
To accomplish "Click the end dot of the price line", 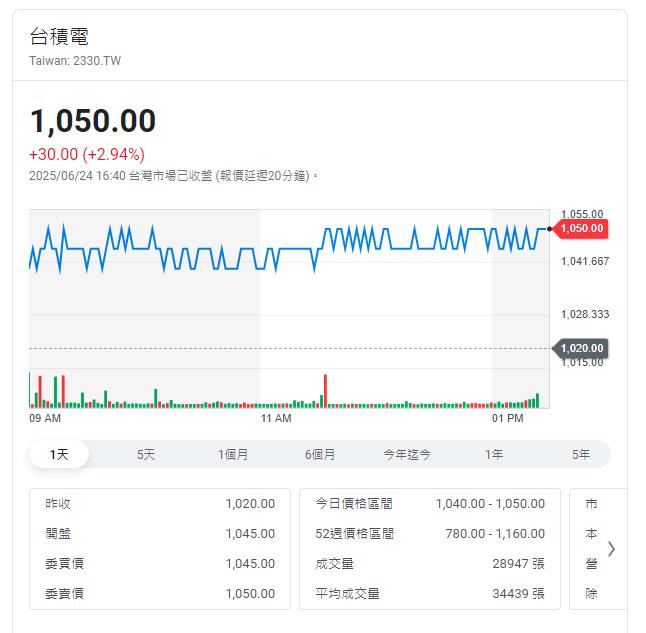I will tap(549, 229).
